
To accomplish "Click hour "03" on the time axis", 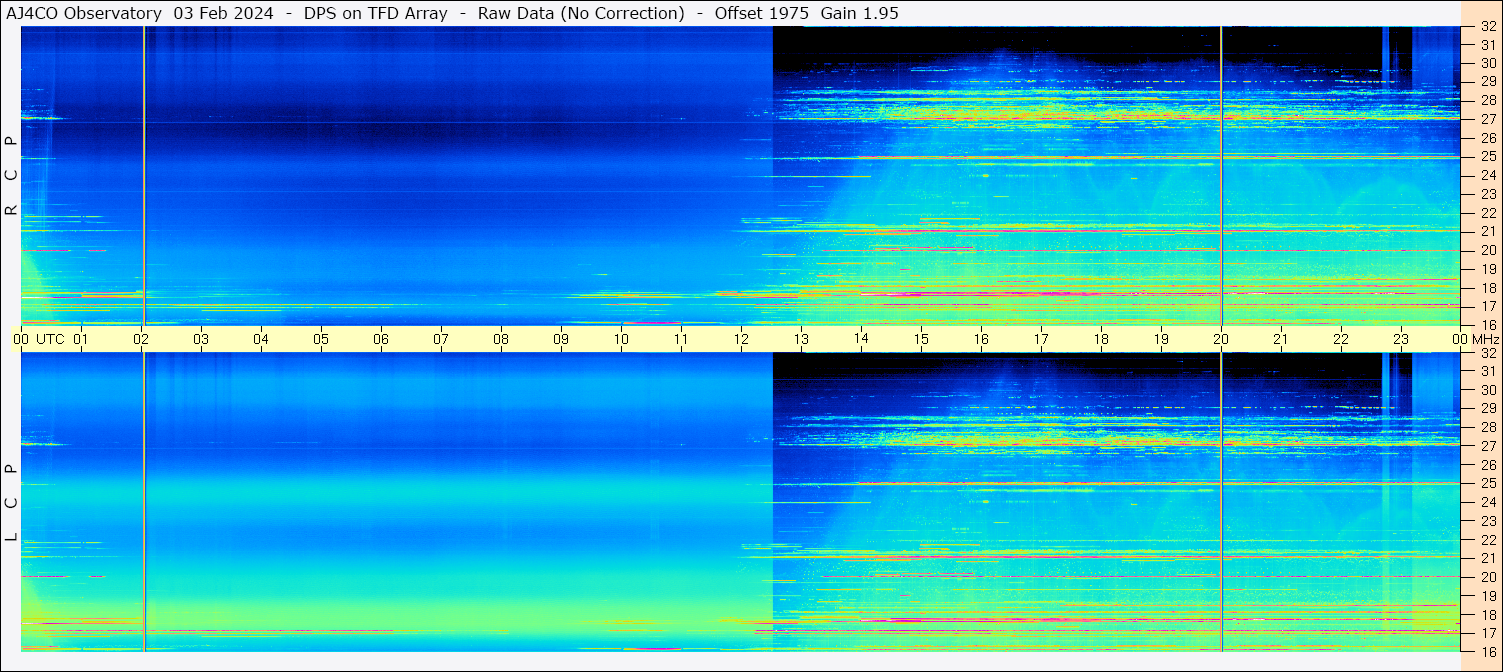I will (x=201, y=339).
